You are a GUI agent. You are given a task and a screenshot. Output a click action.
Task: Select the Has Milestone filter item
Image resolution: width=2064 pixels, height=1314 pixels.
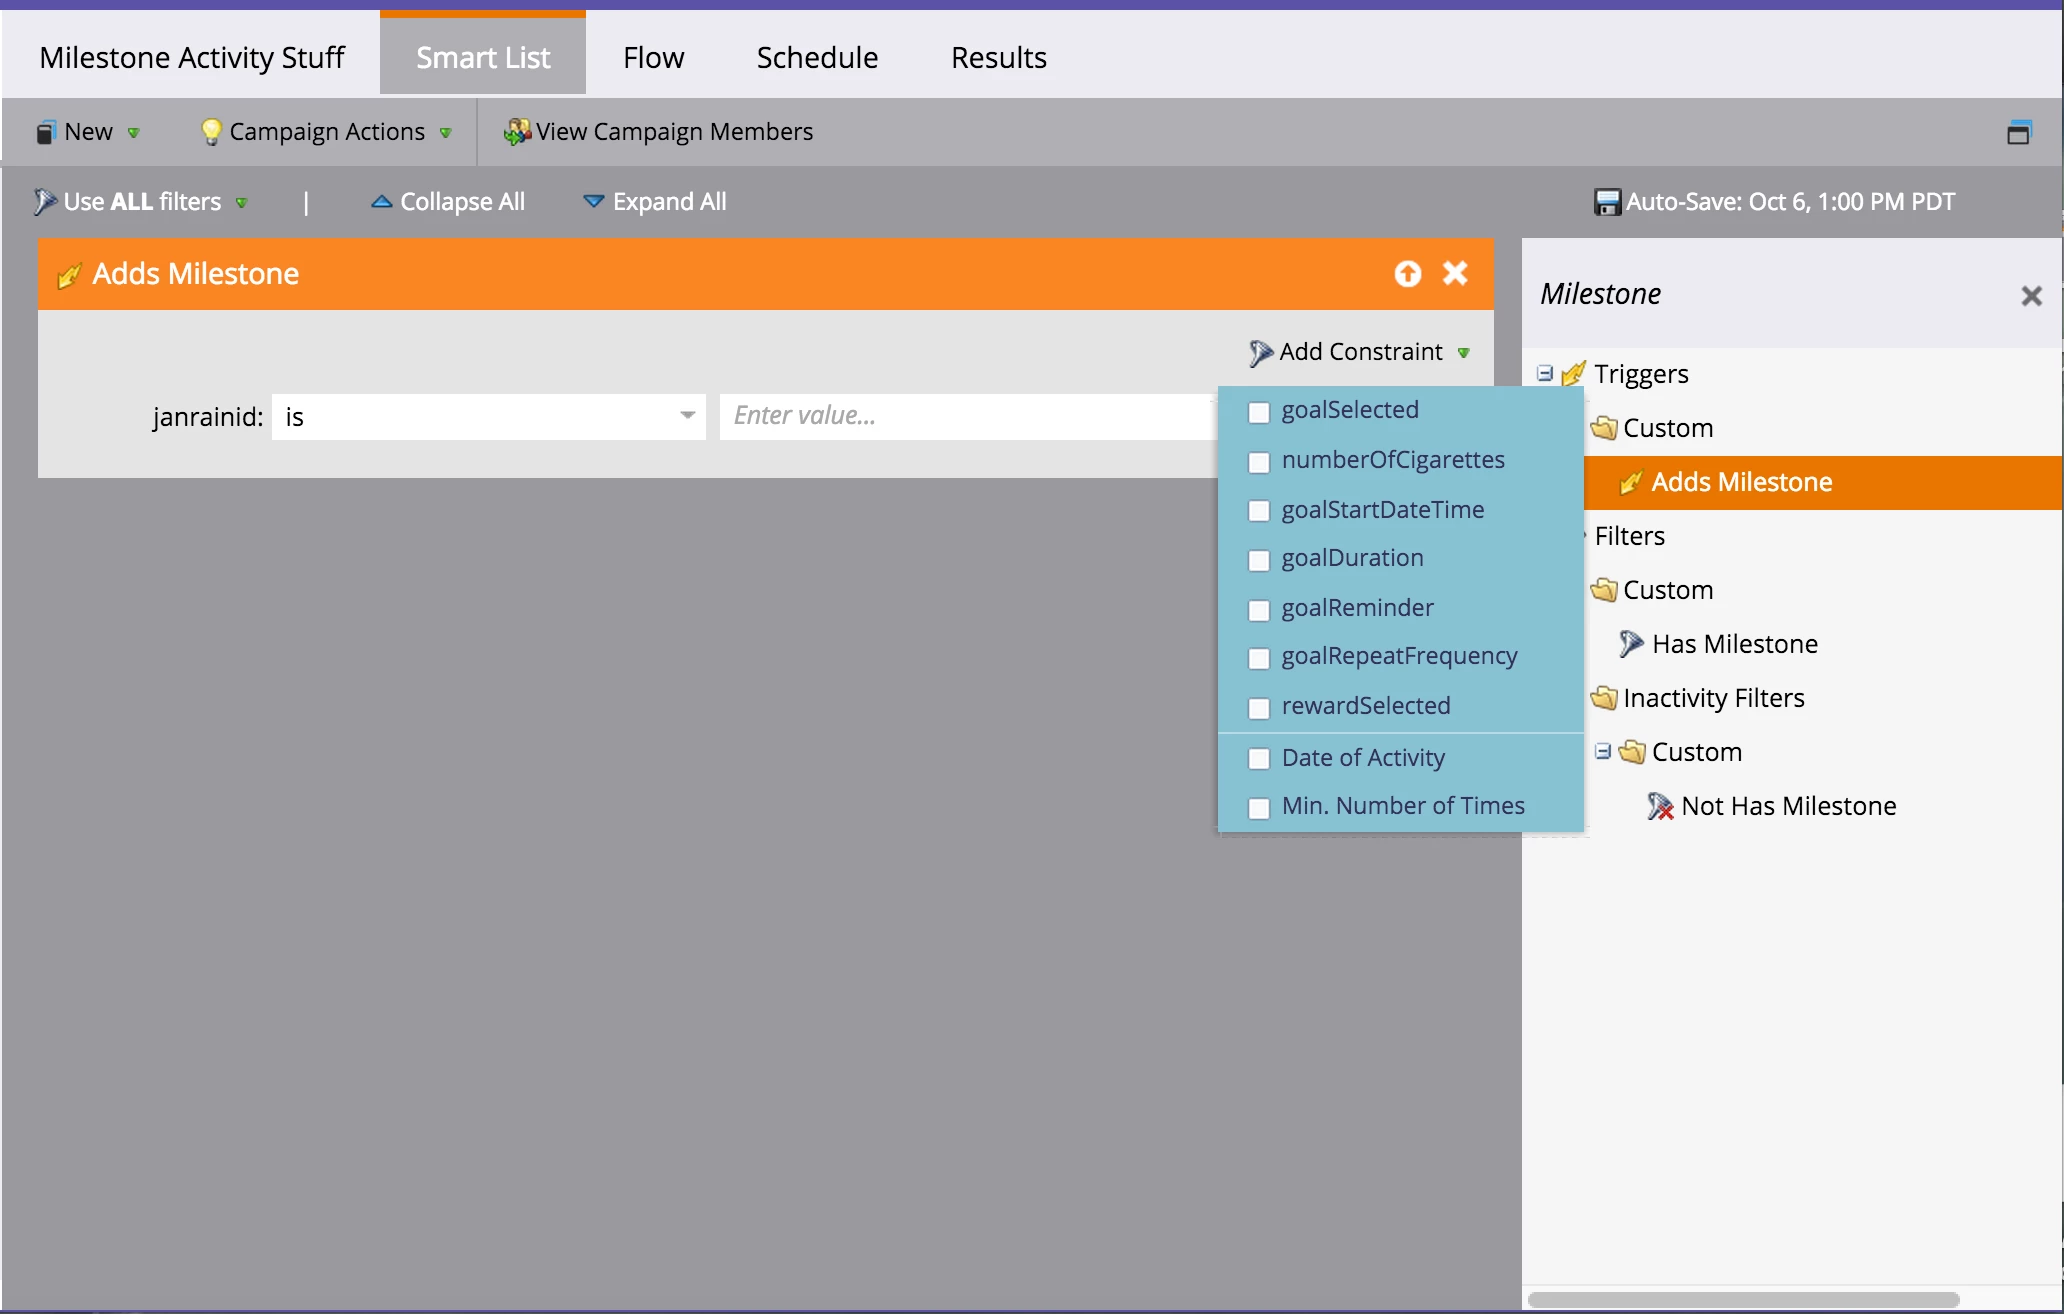[x=1734, y=644]
